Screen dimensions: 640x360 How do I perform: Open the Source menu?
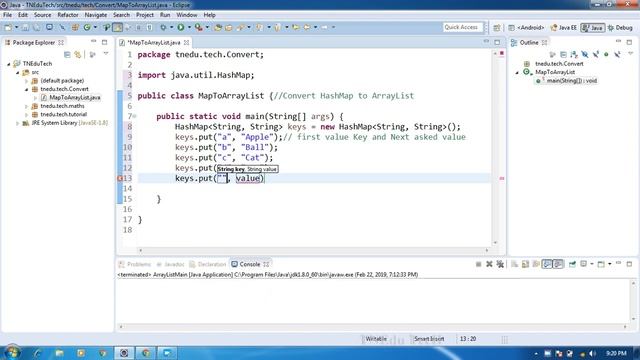(42, 15)
